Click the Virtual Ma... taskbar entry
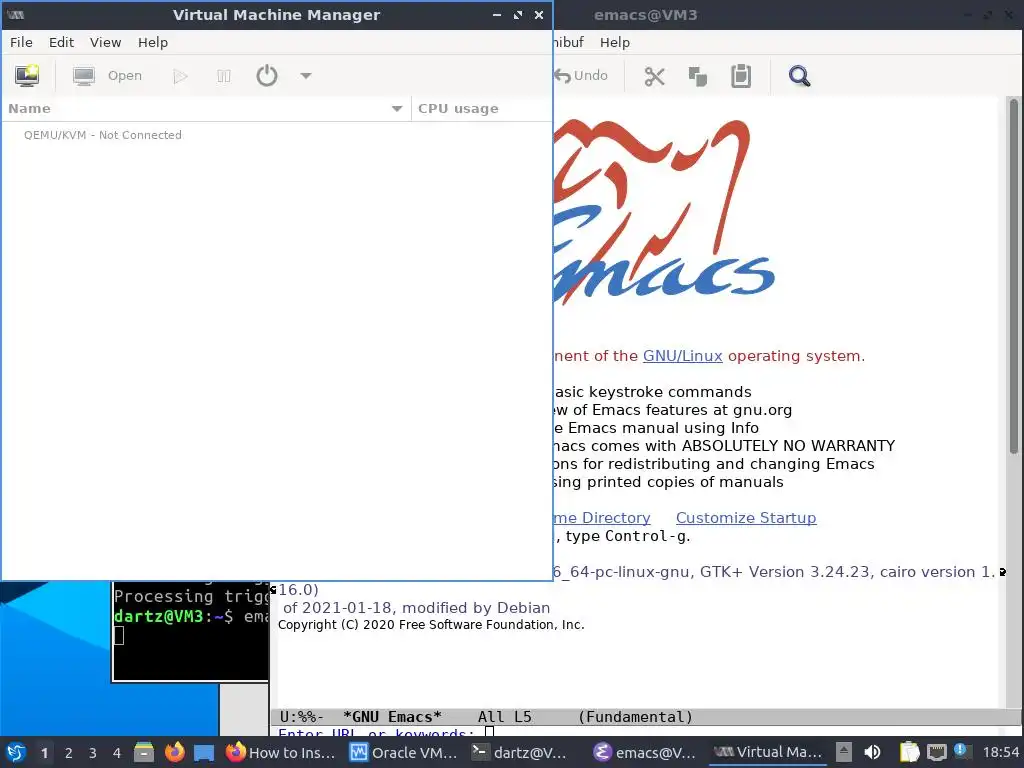1024x768 pixels. click(767, 752)
